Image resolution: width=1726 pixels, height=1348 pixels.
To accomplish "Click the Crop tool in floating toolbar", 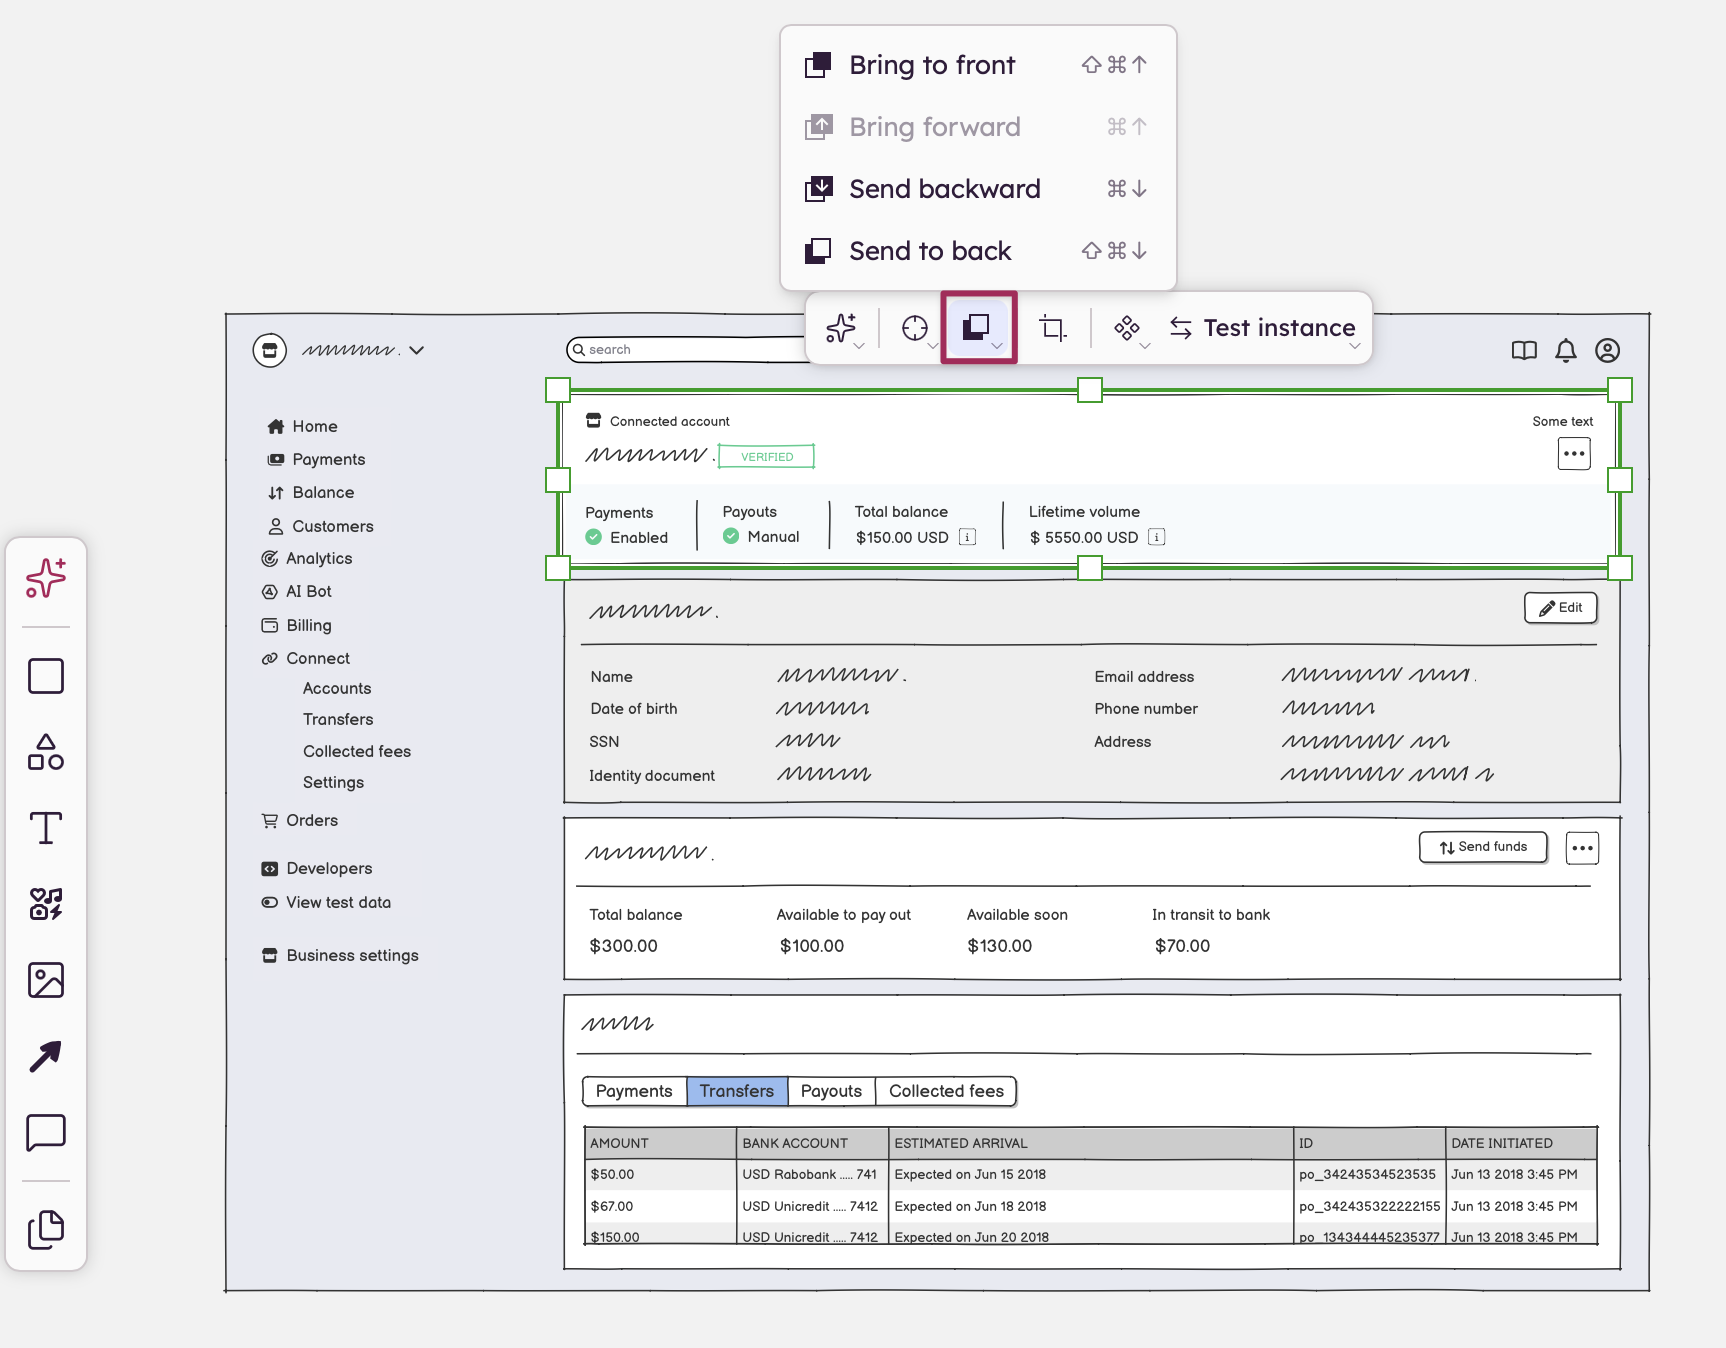I will point(1052,328).
